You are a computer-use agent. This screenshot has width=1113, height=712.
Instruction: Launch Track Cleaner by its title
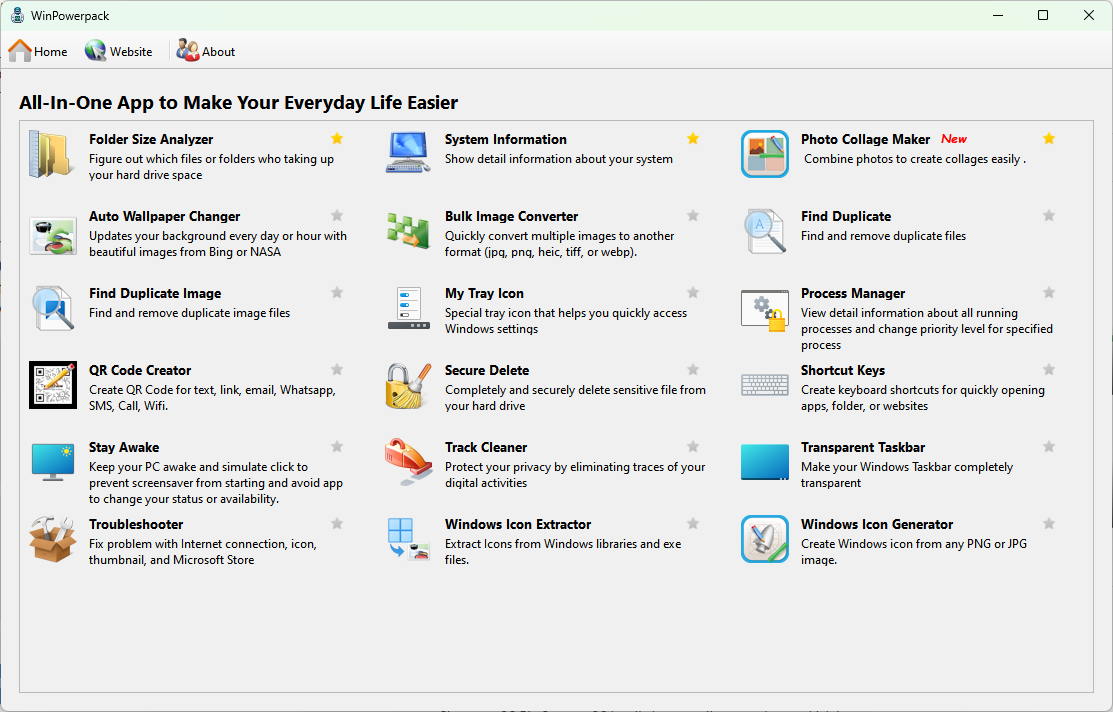(x=486, y=447)
